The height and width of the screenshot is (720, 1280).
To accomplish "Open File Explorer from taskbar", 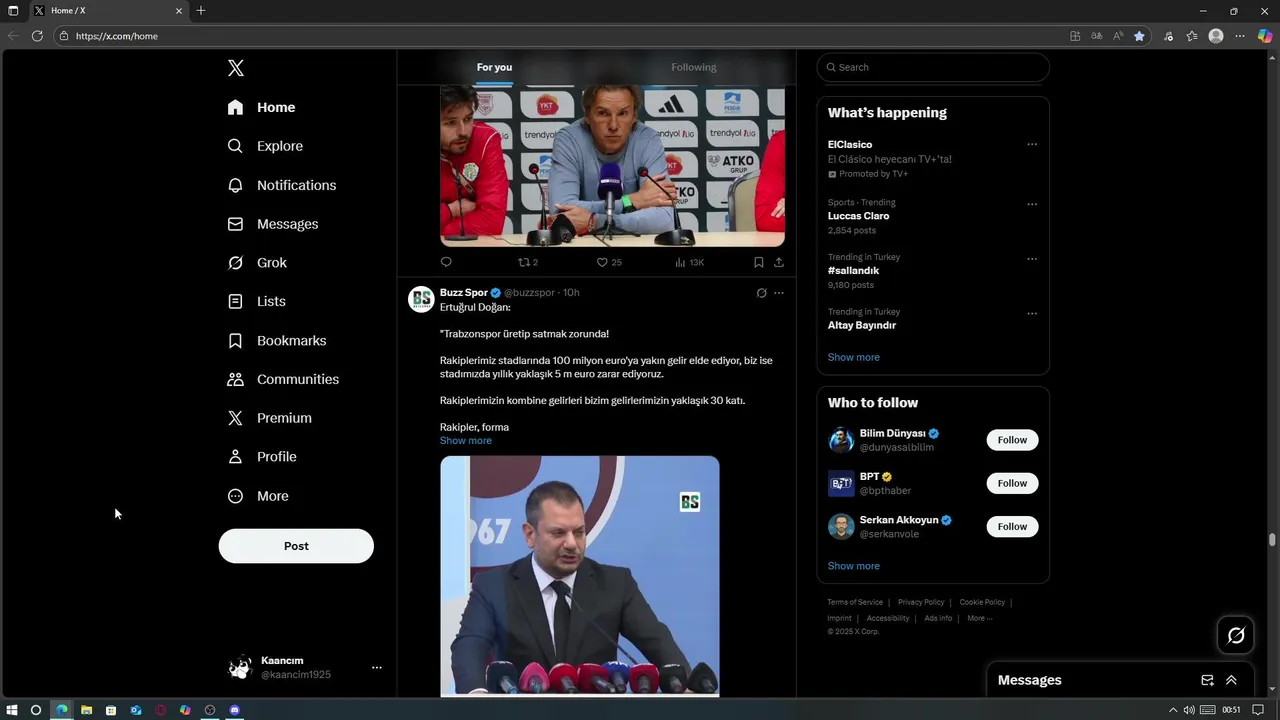I will coord(86,710).
